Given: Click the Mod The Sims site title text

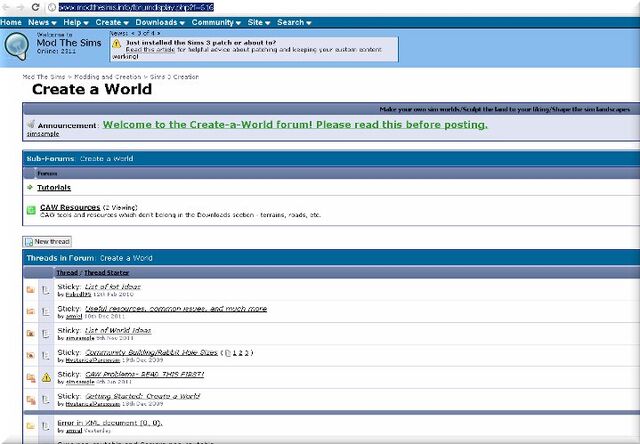Looking at the screenshot, I should pos(69,42).
